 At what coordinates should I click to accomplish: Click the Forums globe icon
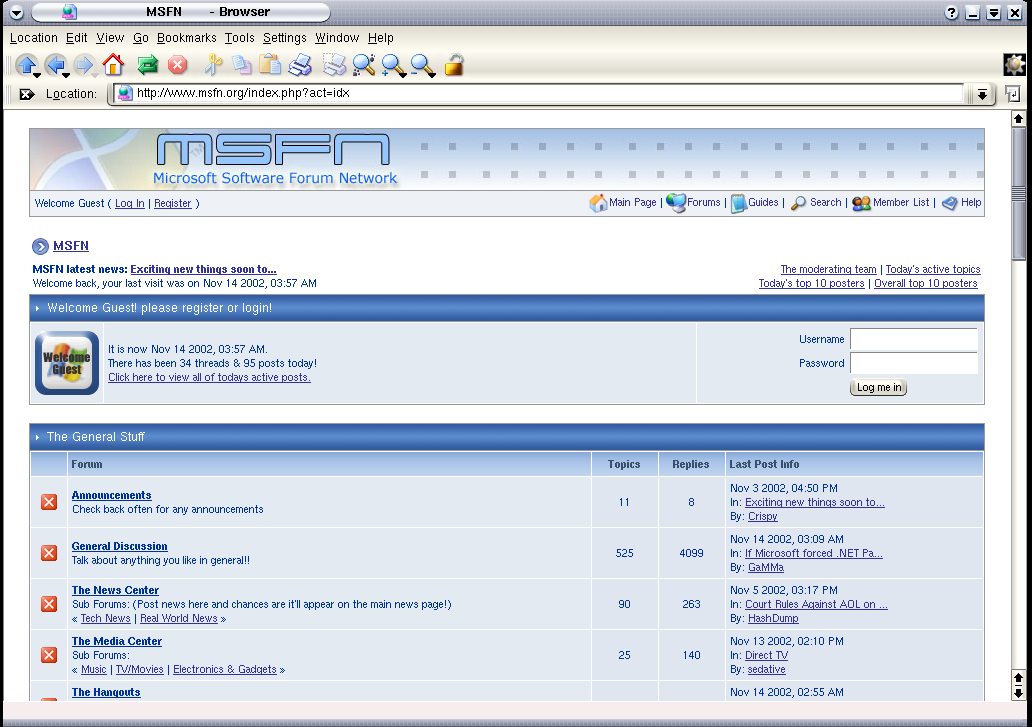click(676, 203)
